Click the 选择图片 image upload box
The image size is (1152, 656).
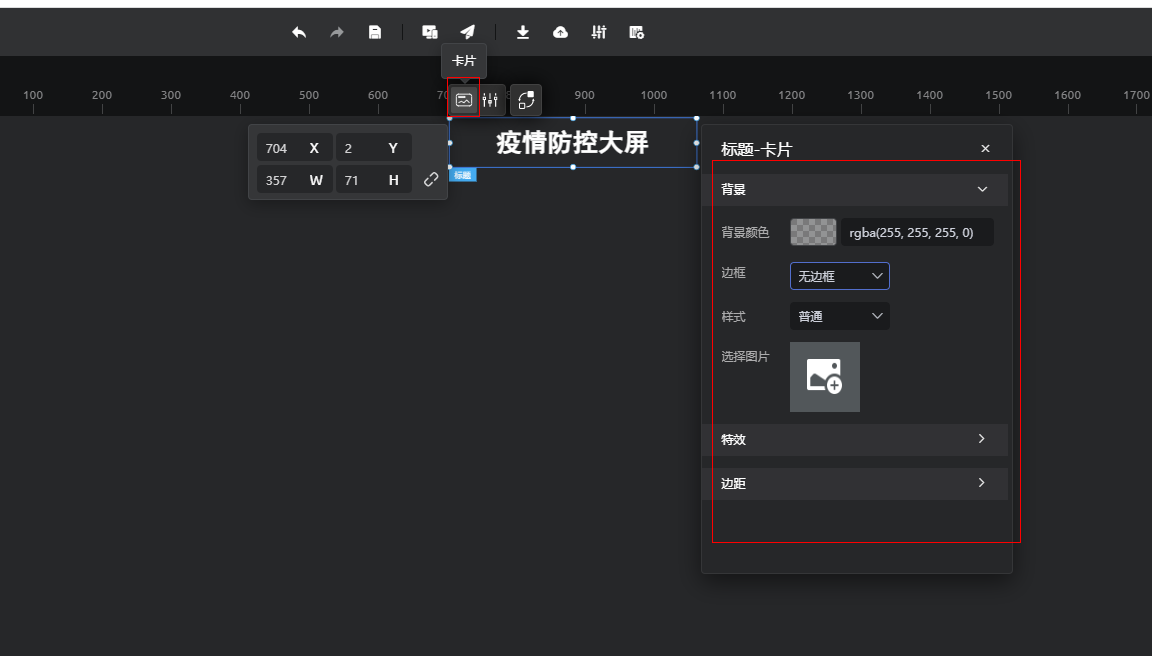(824, 377)
